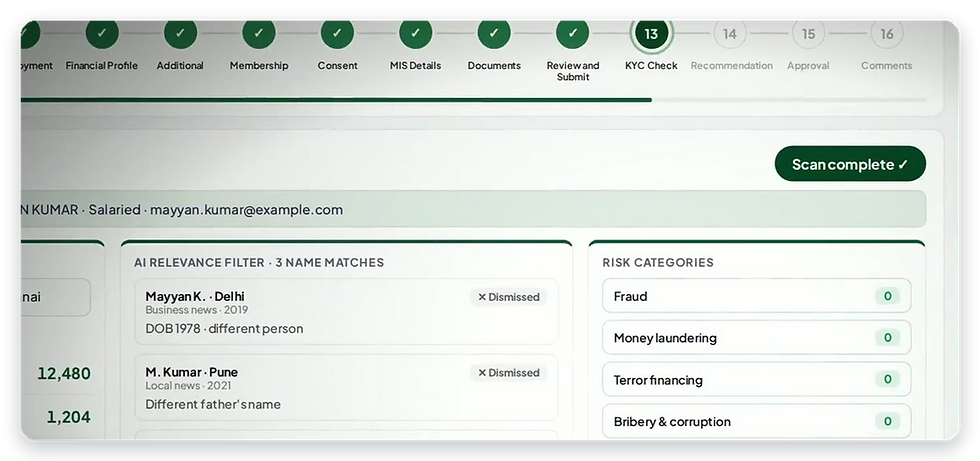Click the Bribery & corruption count badge
This screenshot has height=461, width=980.
(888, 422)
